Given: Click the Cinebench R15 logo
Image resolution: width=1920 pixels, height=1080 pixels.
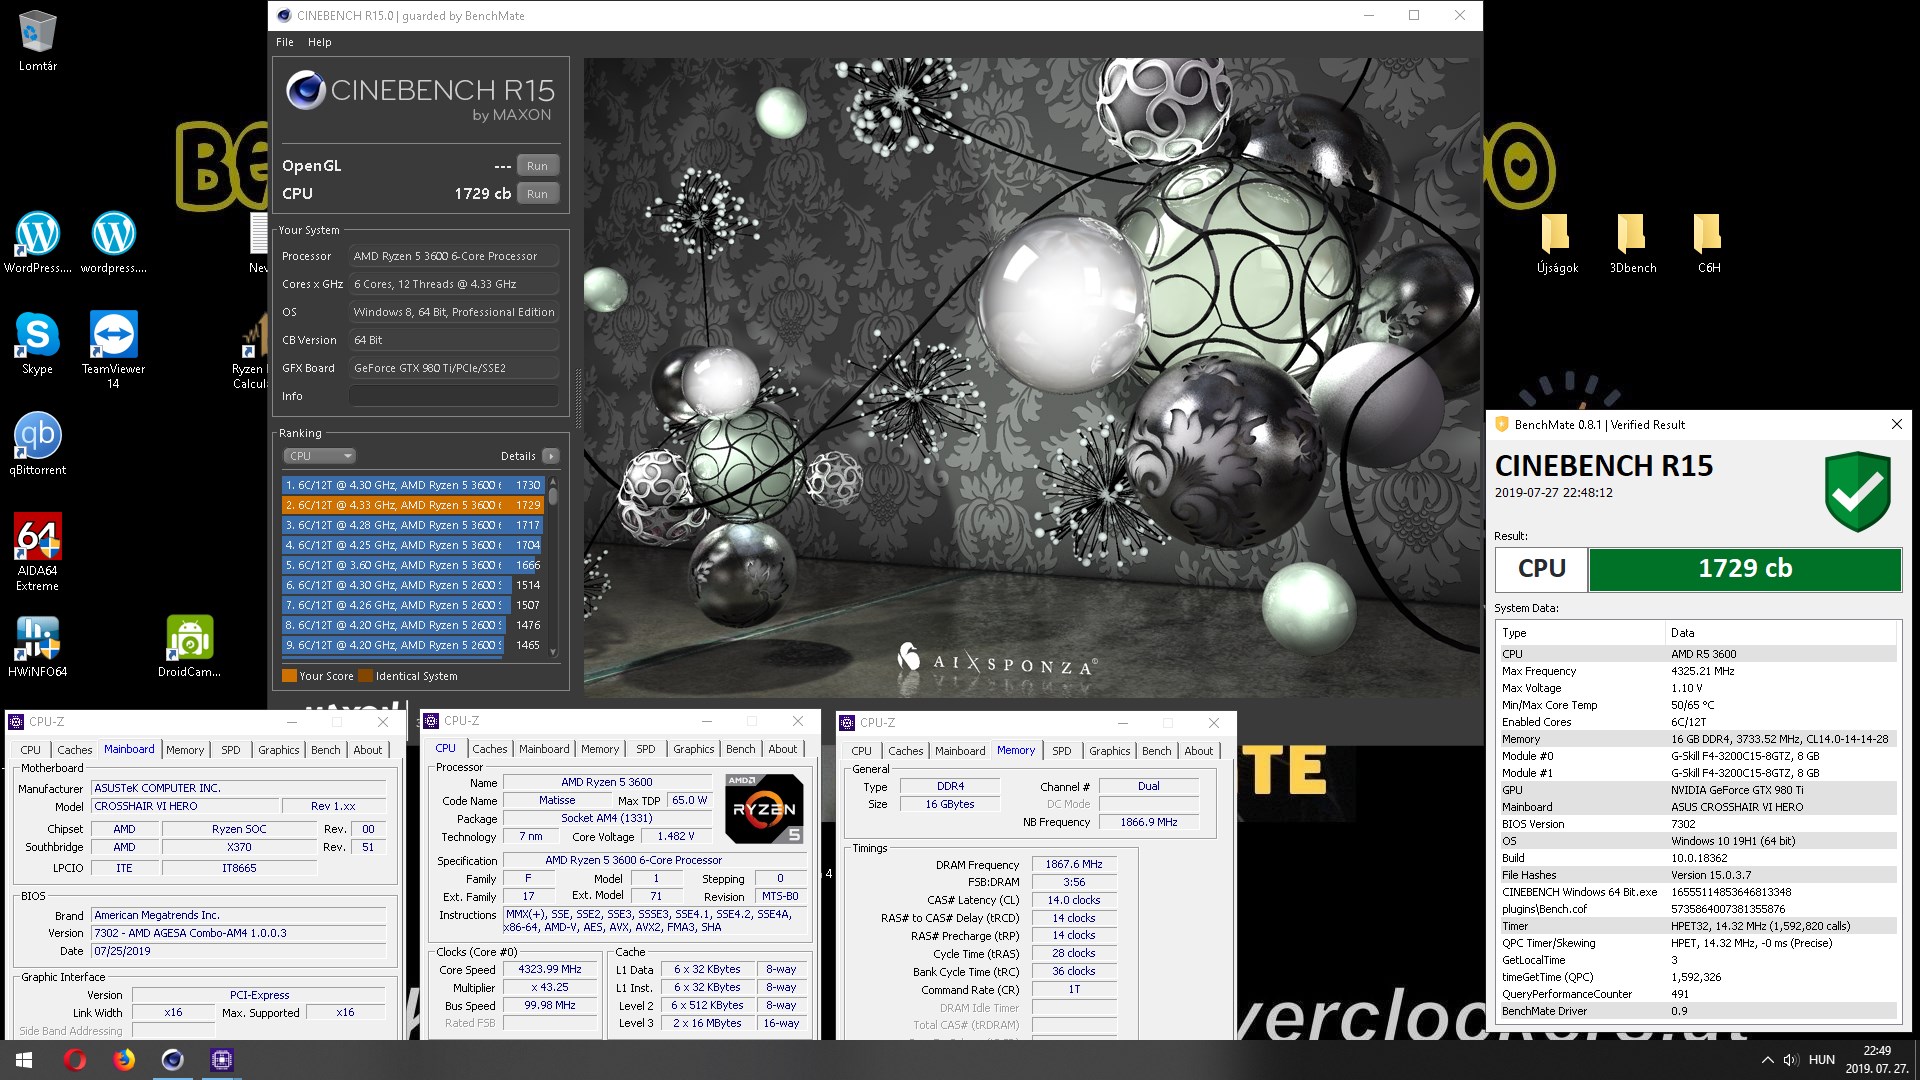Looking at the screenshot, I should [x=420, y=98].
